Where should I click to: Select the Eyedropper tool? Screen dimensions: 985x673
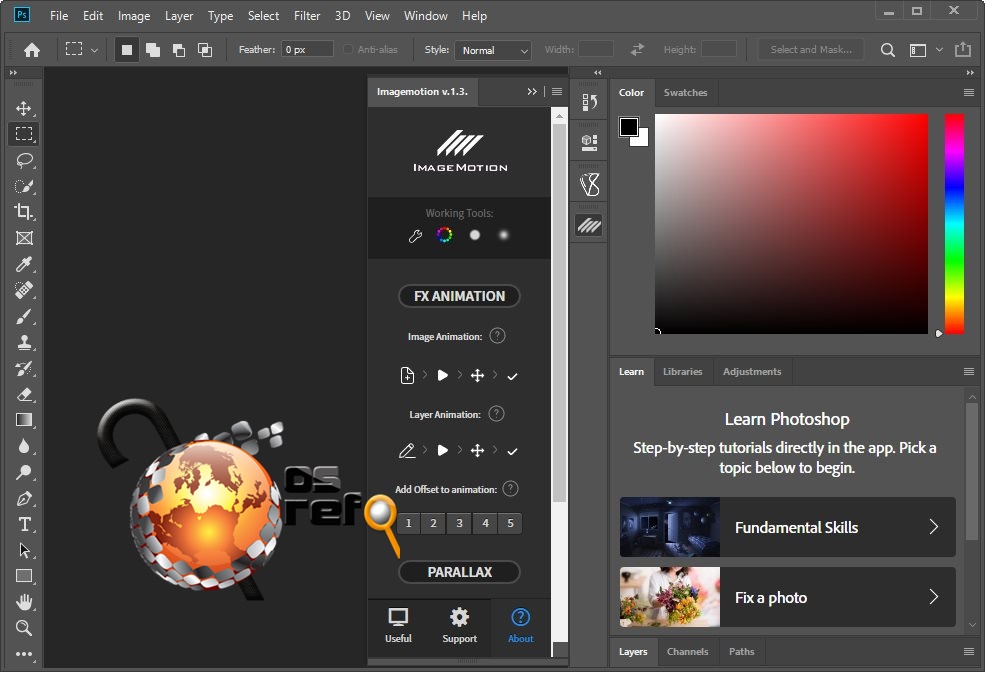24,264
